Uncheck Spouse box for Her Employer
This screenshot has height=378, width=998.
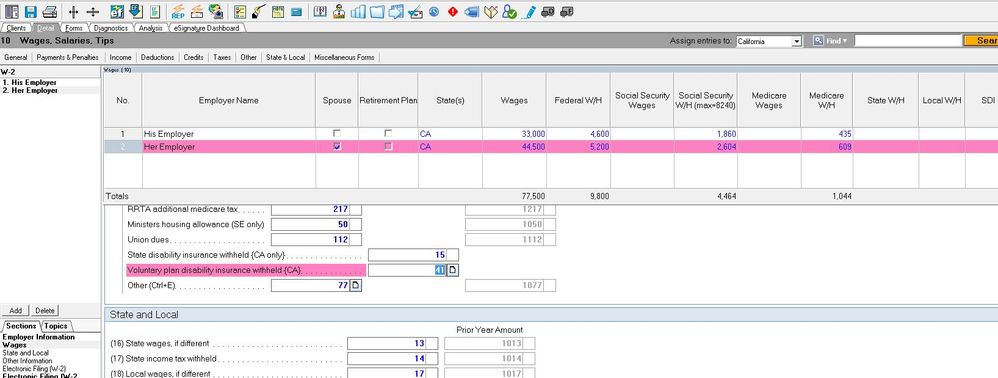click(337, 146)
